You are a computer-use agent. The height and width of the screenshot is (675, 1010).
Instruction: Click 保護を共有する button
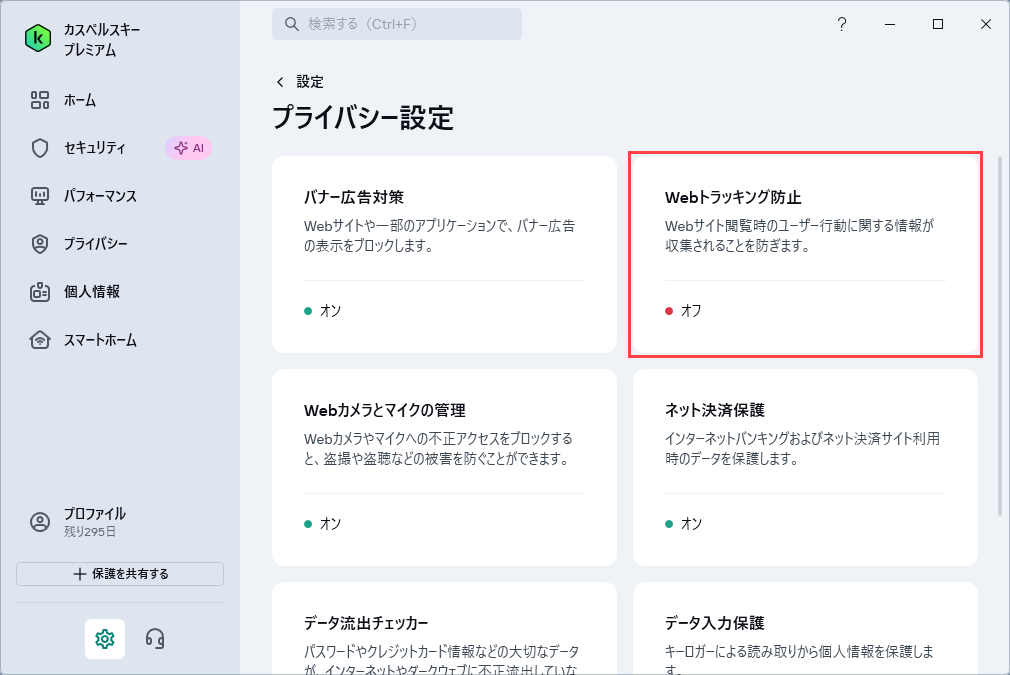120,574
